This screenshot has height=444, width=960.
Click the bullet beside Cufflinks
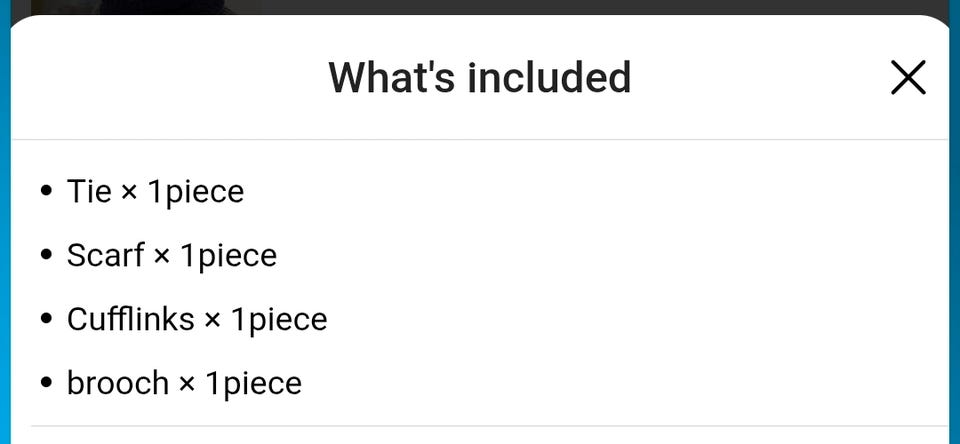click(x=45, y=318)
